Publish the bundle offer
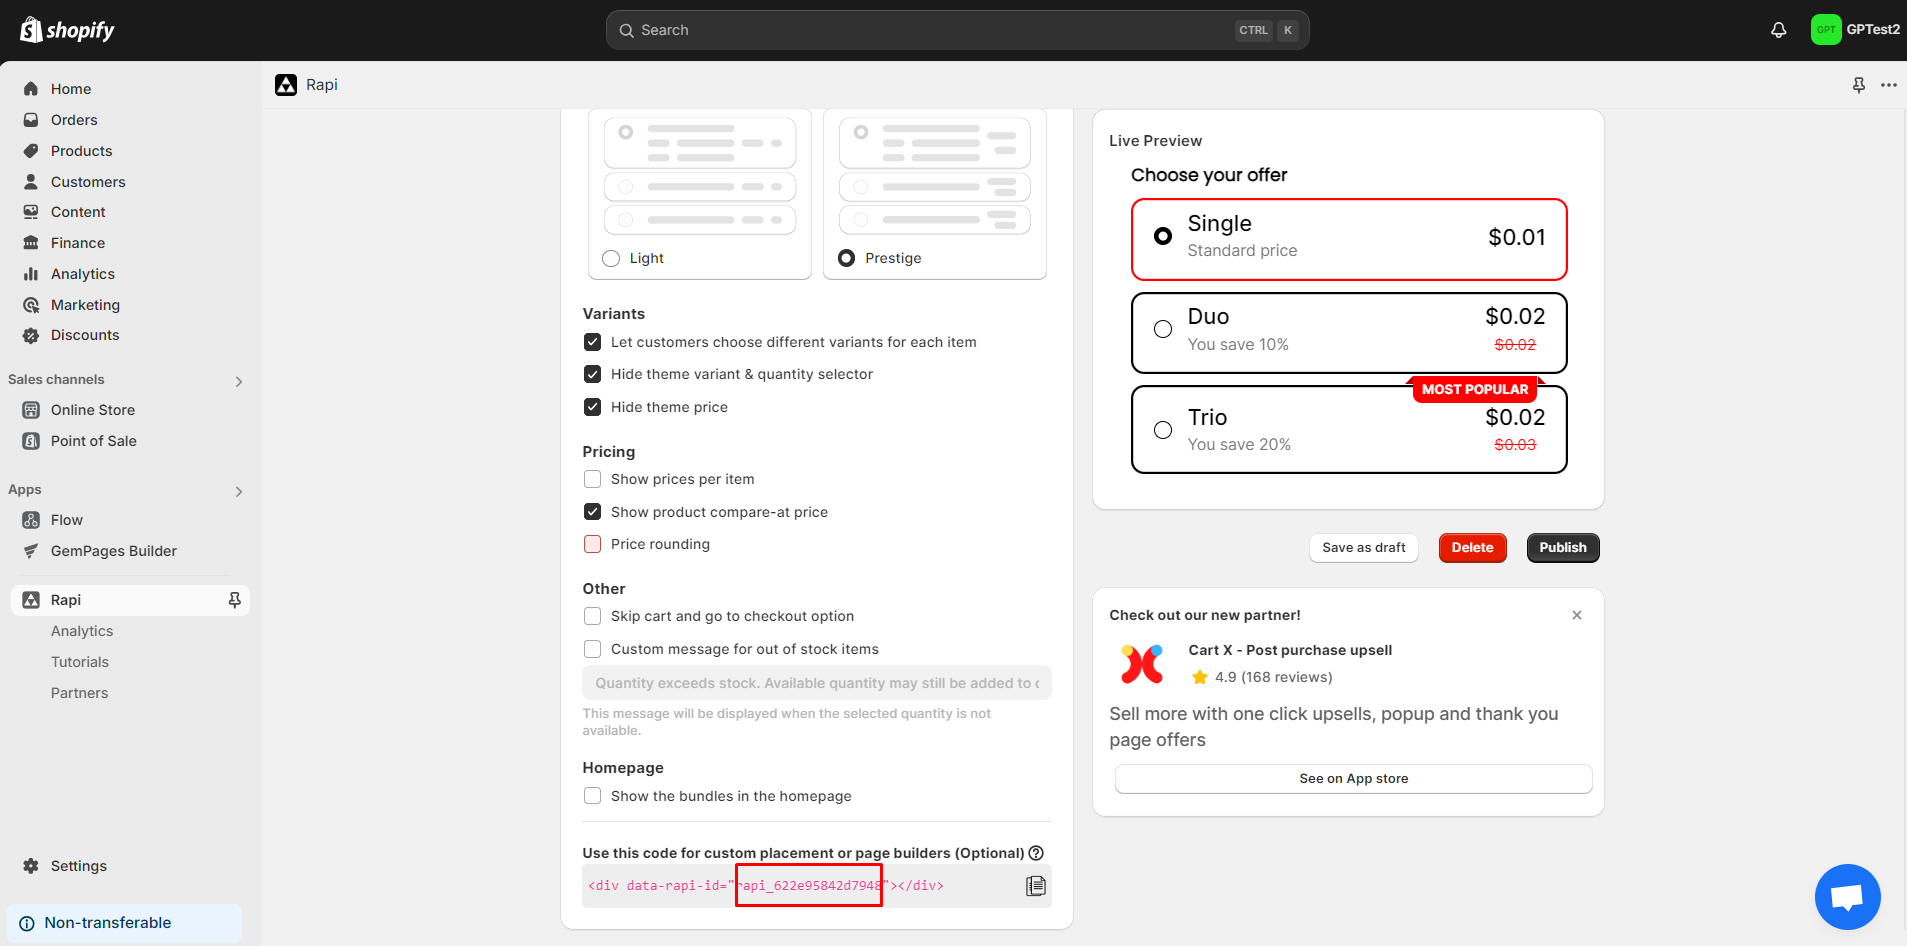Image resolution: width=1907 pixels, height=946 pixels. (1562, 548)
